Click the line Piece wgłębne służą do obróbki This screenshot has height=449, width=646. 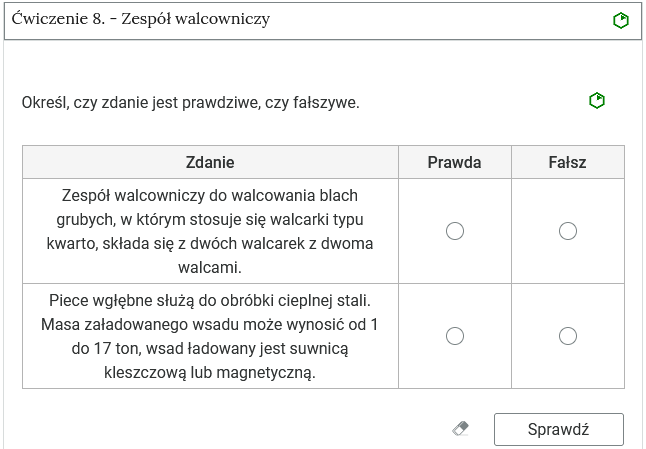pos(210,300)
